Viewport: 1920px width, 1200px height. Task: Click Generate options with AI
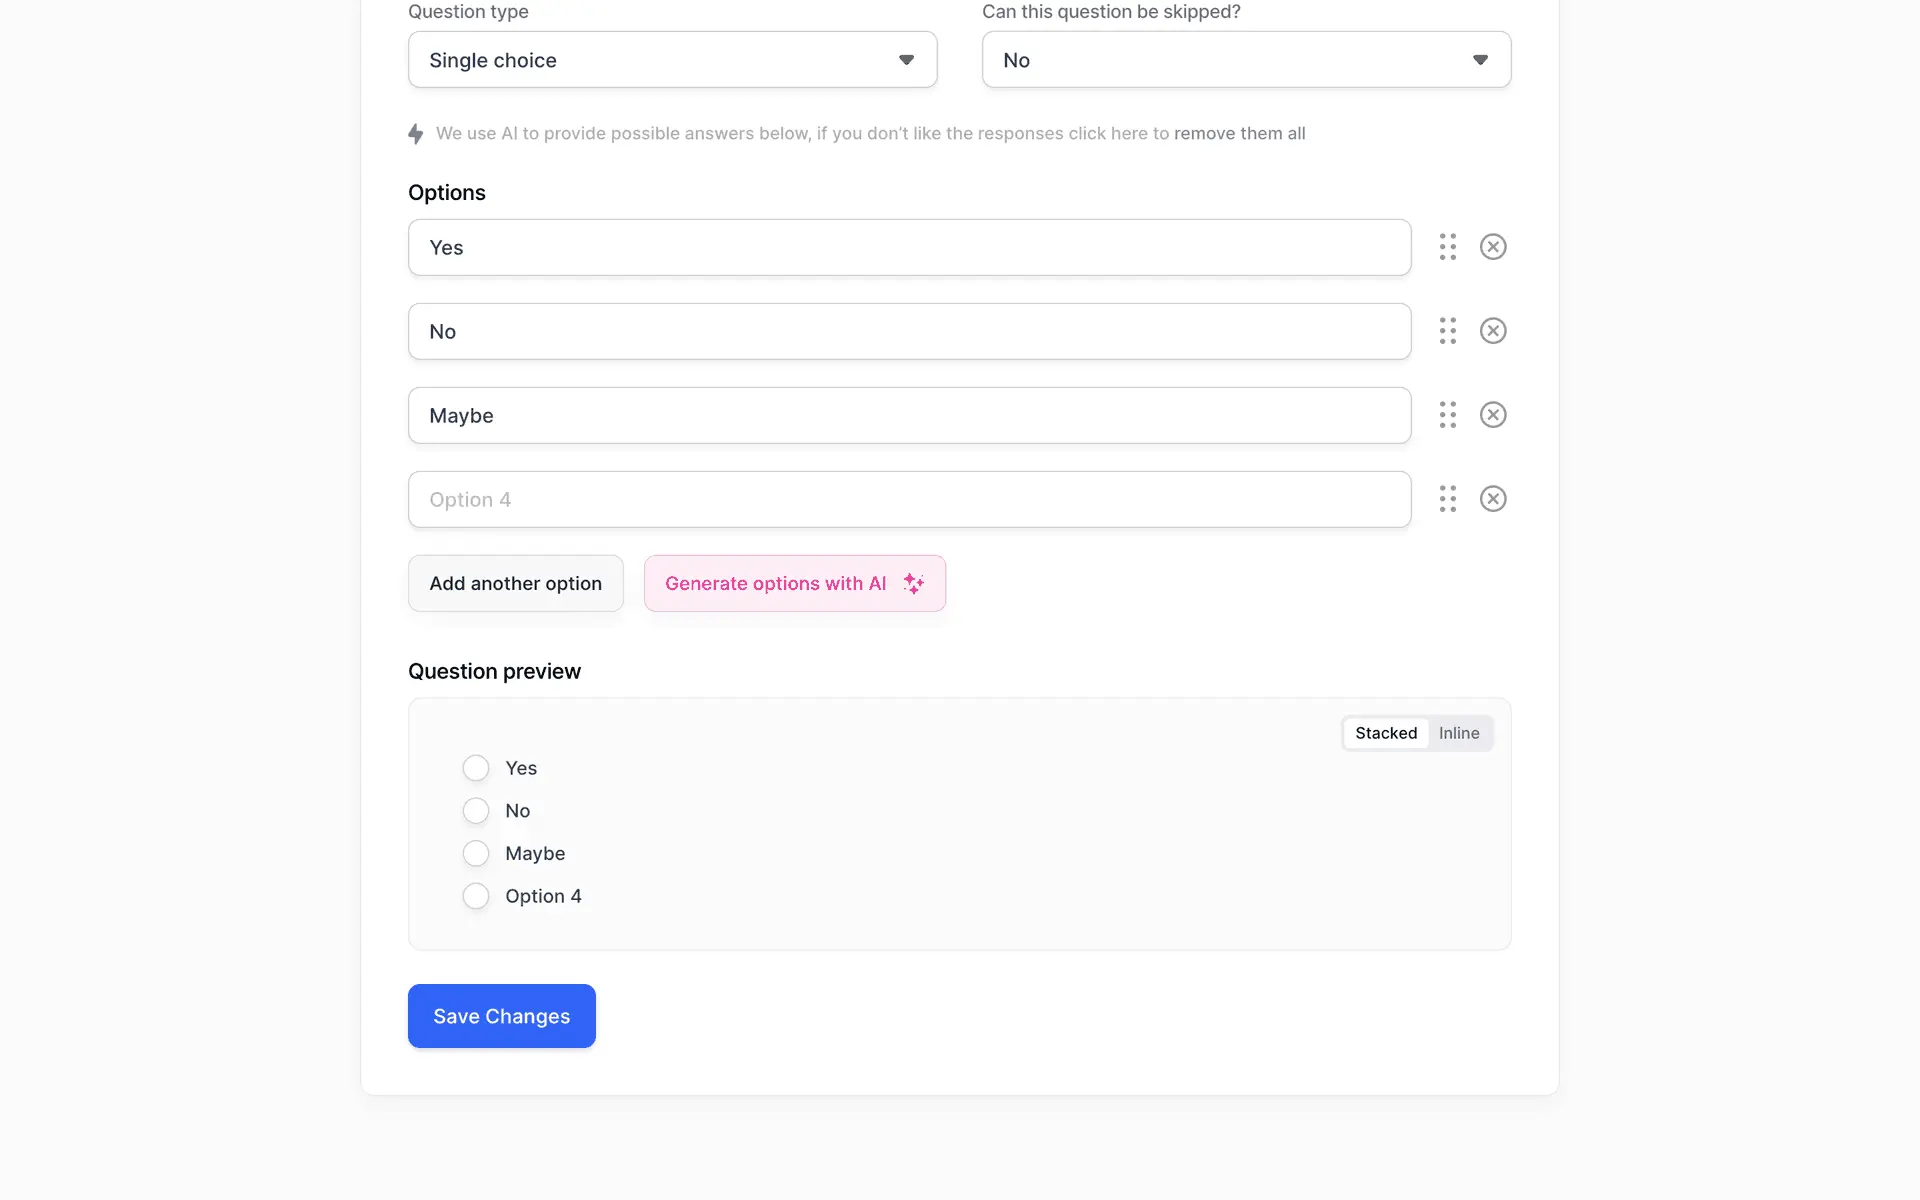[x=794, y=584]
